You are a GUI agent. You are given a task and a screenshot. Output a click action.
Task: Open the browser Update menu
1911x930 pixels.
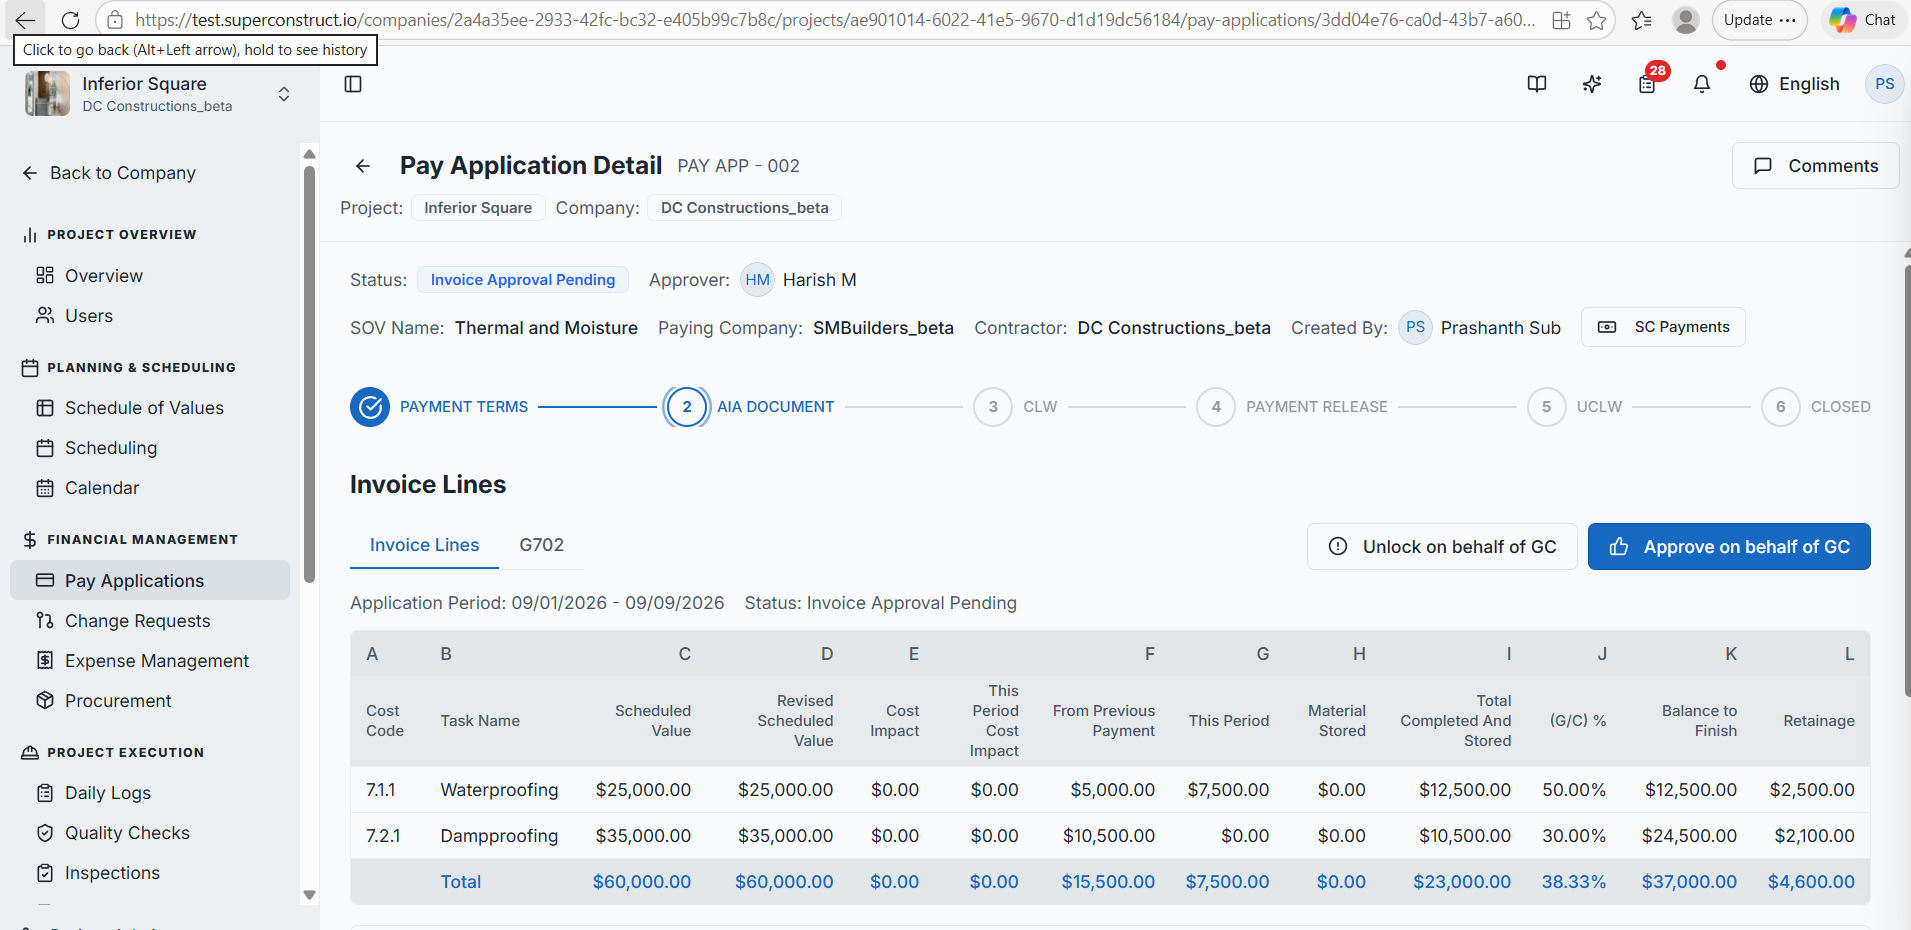(1760, 20)
